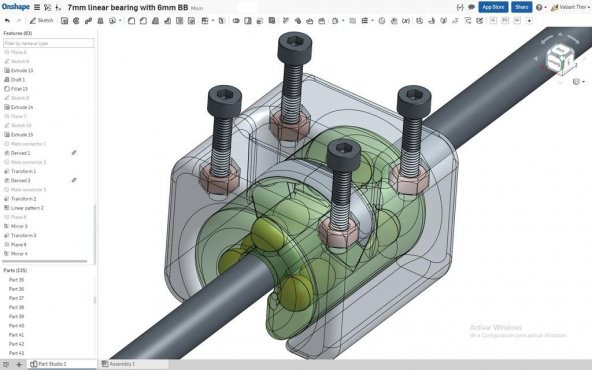Viewport: 592px width, 370px height.
Task: Activate the Chamfer tool icon
Action: pos(143,21)
